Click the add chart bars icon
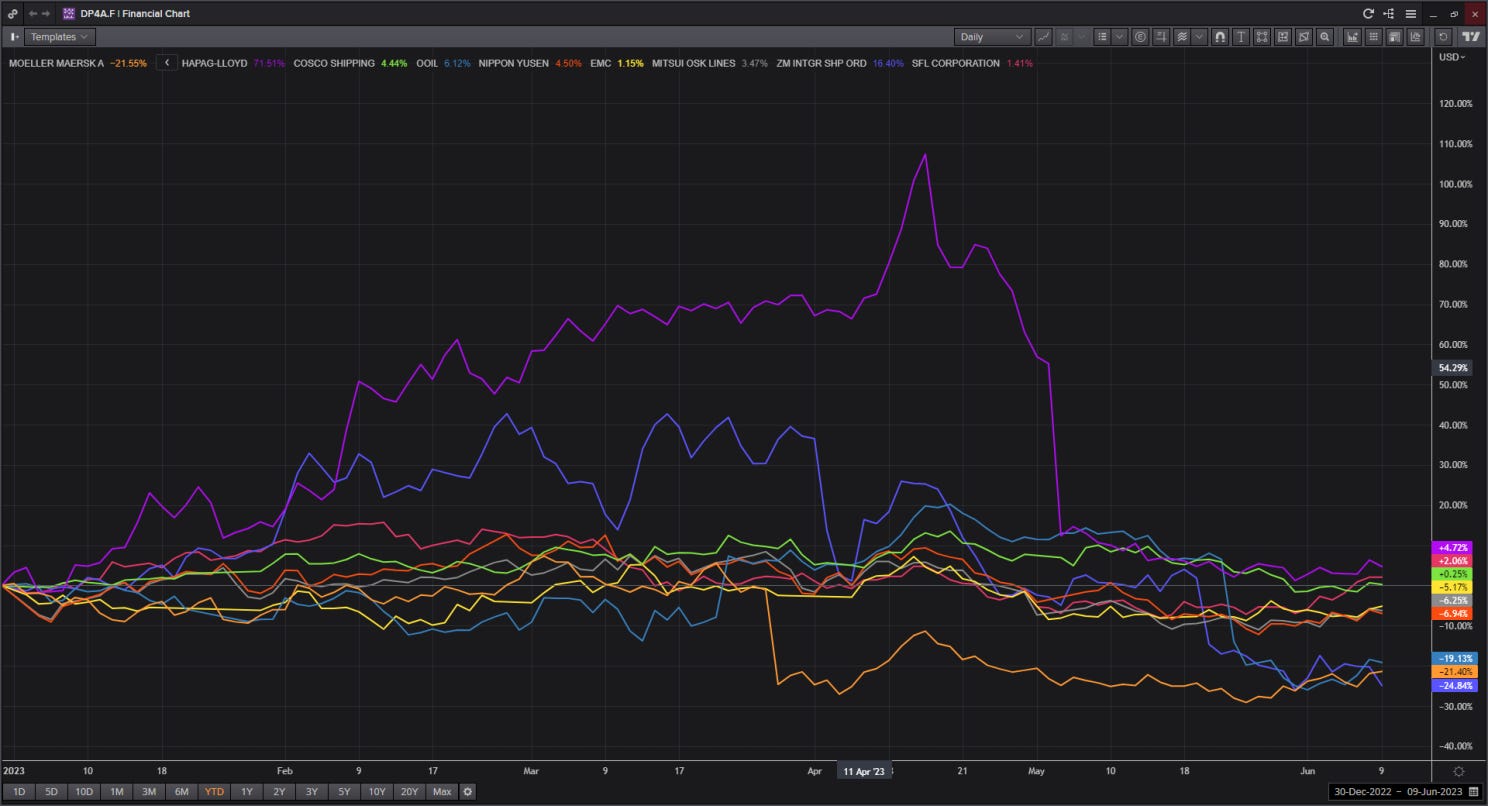This screenshot has width=1488, height=806. pyautogui.click(x=1353, y=37)
